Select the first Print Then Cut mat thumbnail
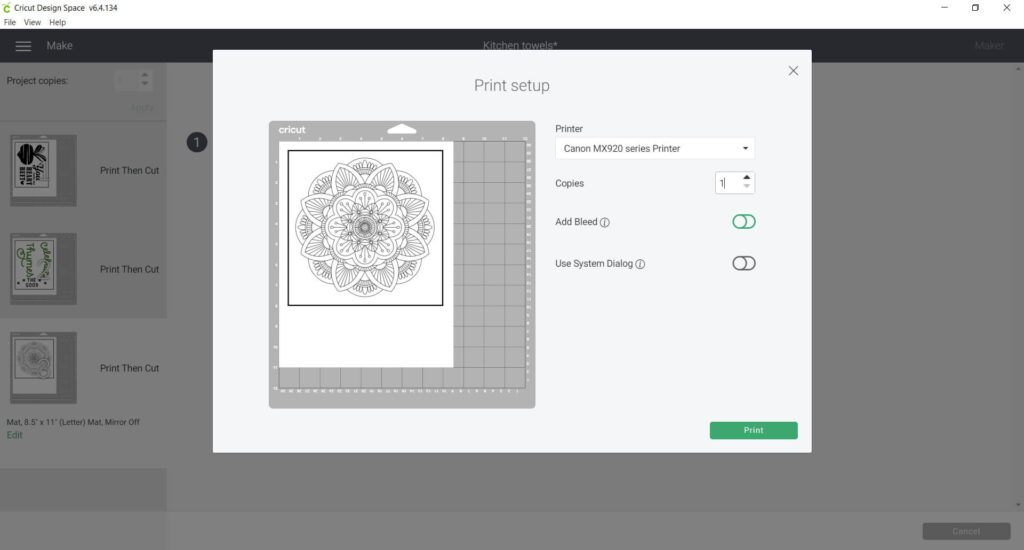The image size is (1024, 550). tap(43, 170)
